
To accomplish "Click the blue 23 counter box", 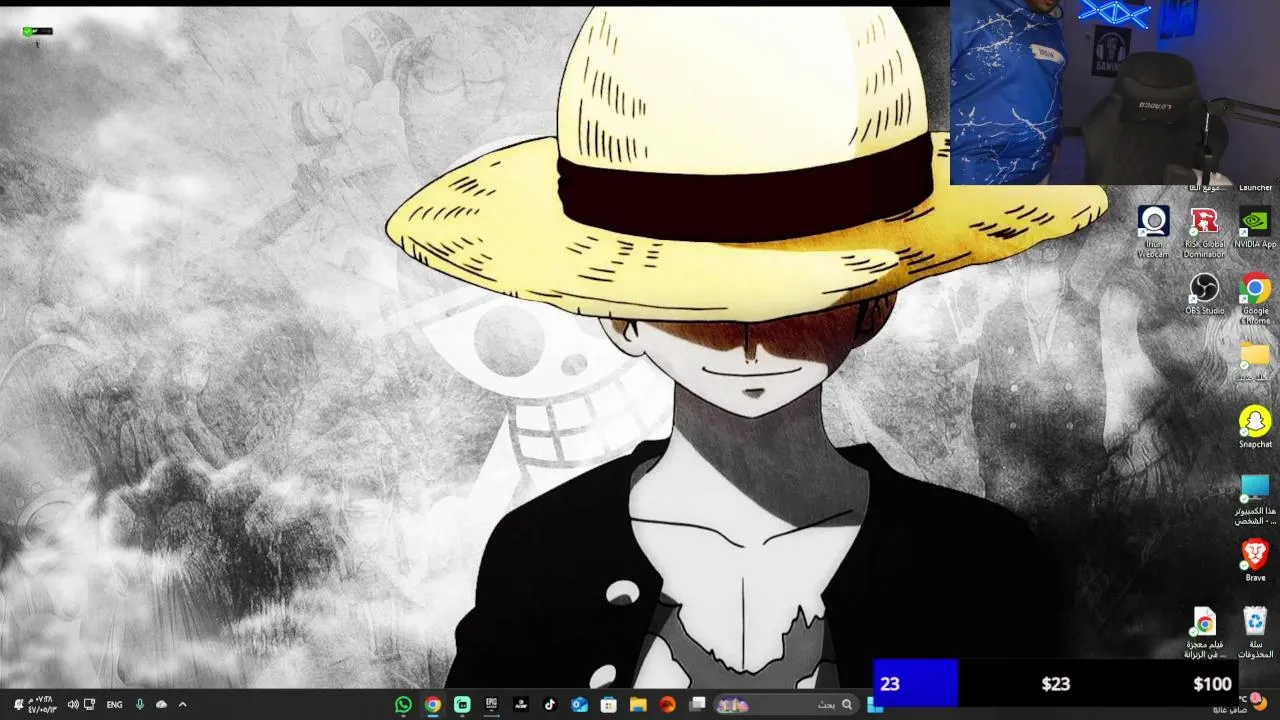I will (916, 683).
